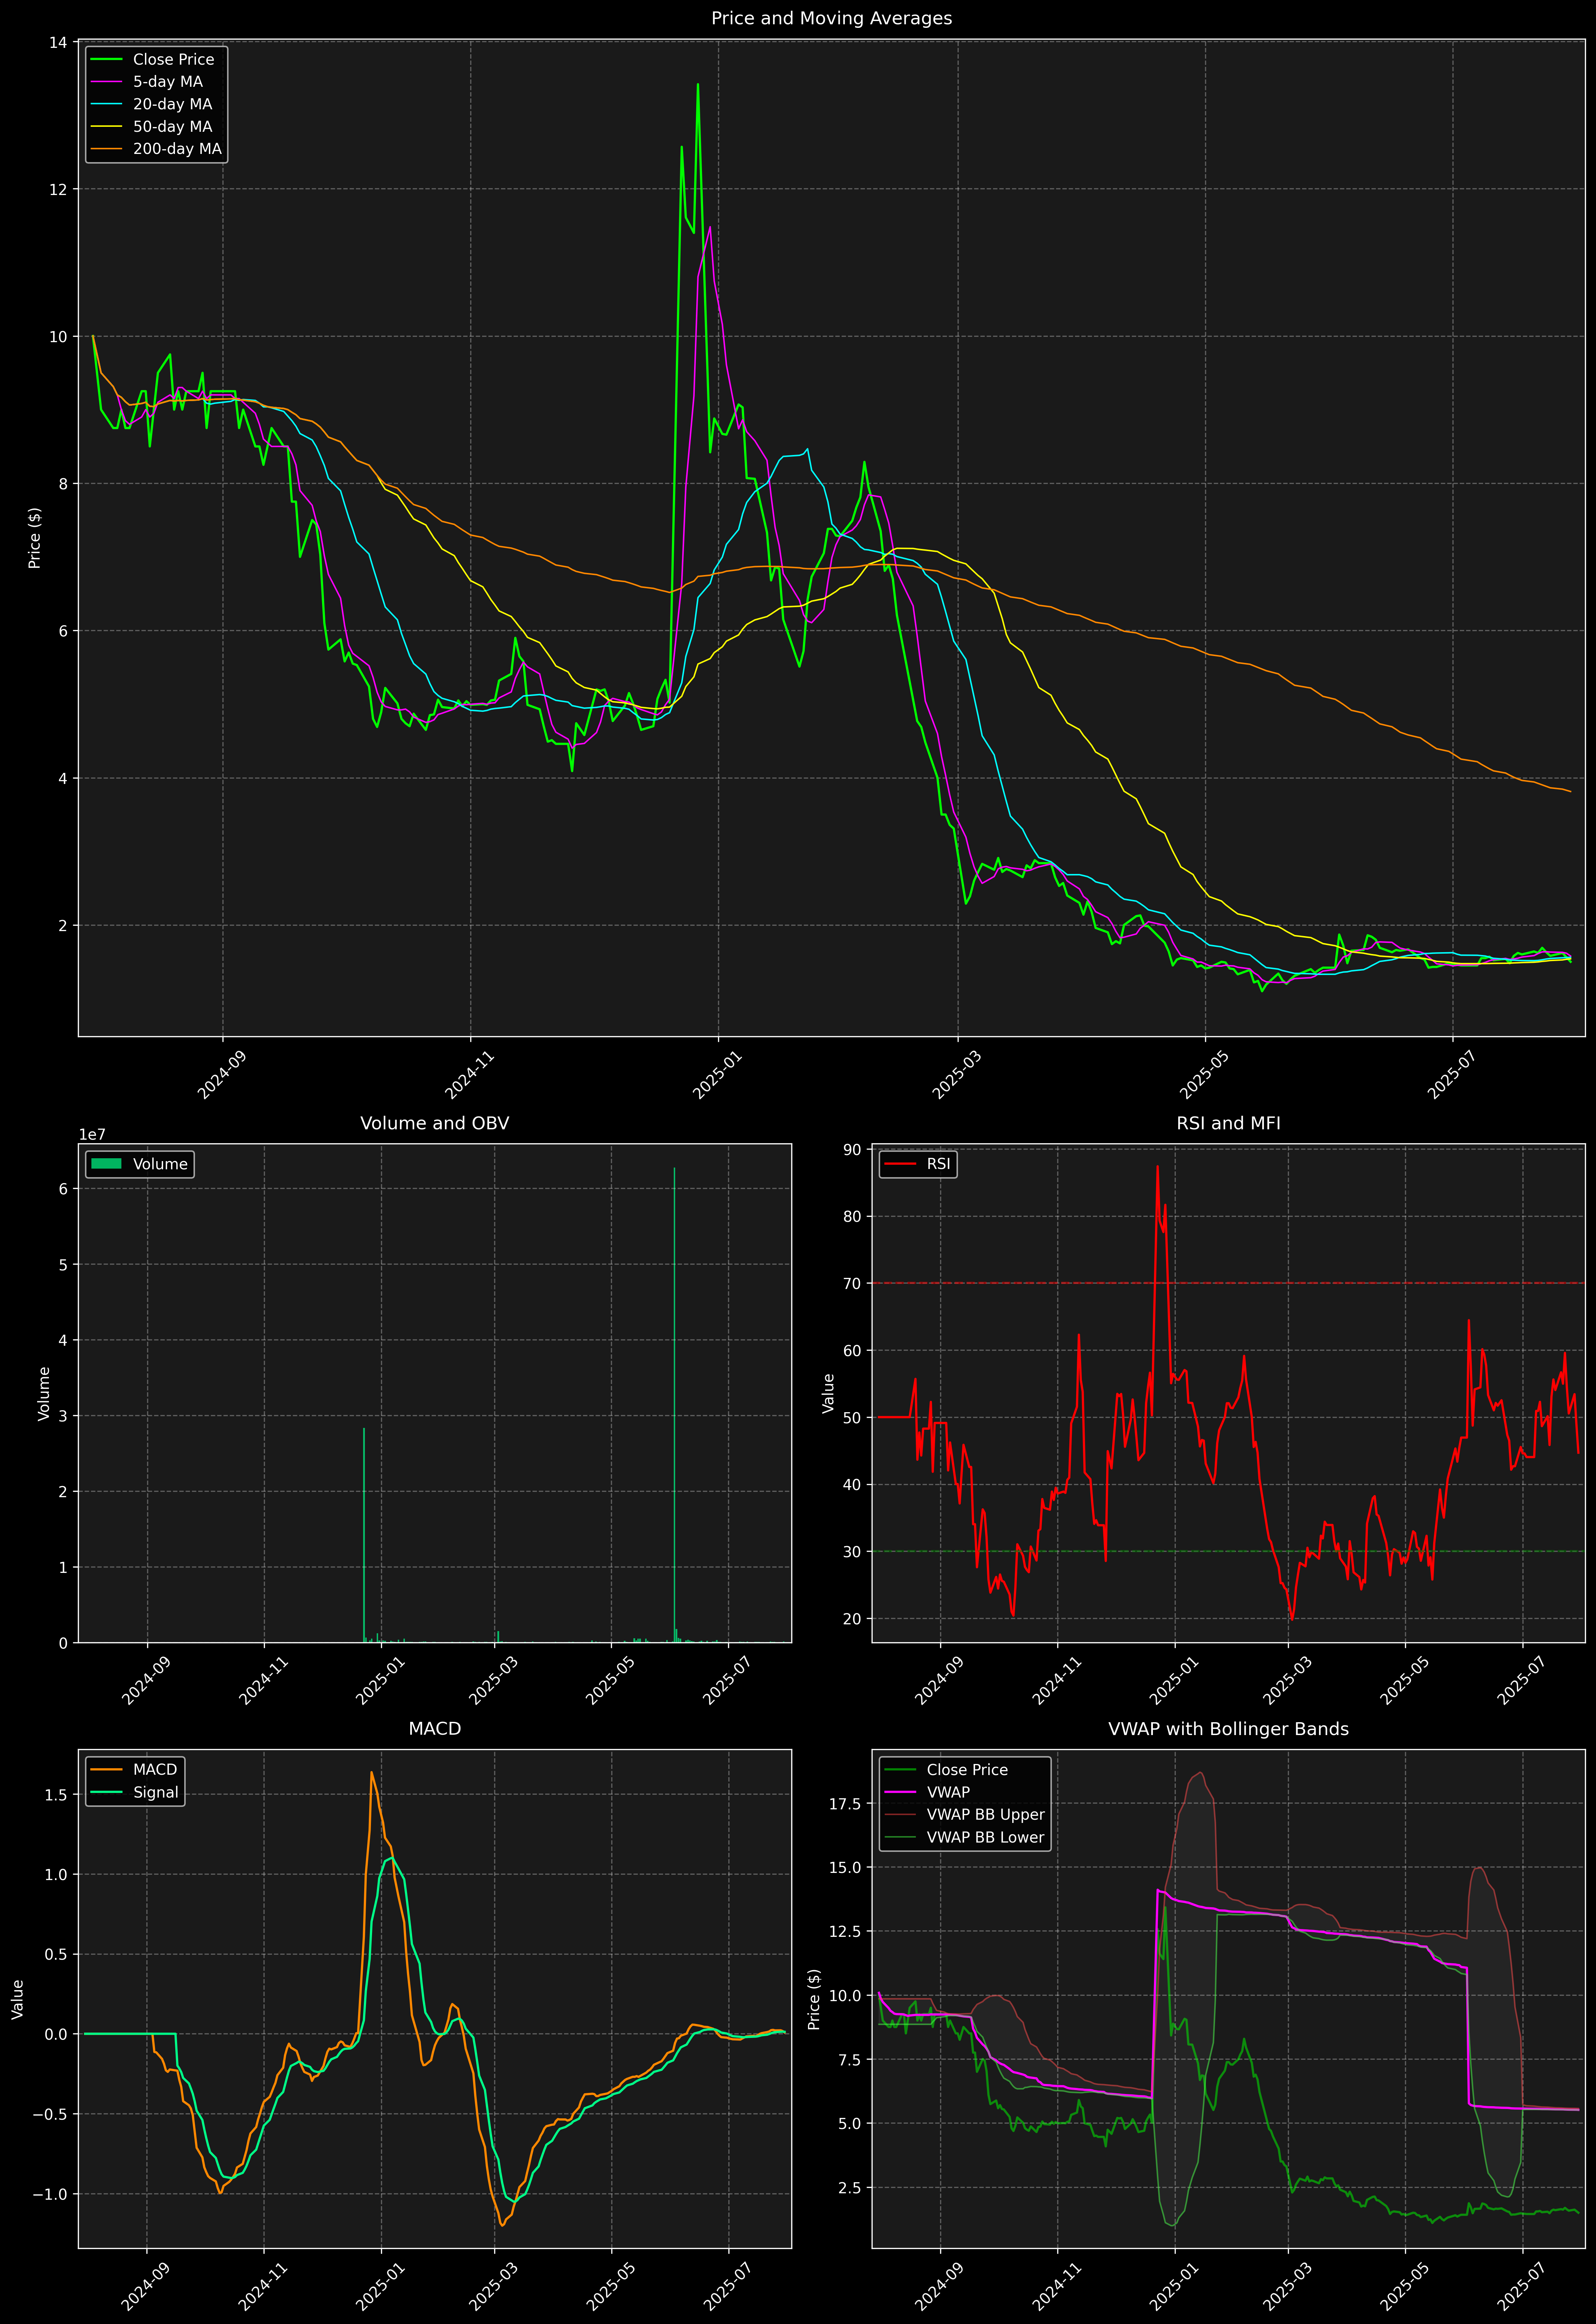Image resolution: width=1596 pixels, height=2324 pixels.
Task: Click the "8" tick on the top chart y-axis
Action: pyautogui.click(x=62, y=484)
